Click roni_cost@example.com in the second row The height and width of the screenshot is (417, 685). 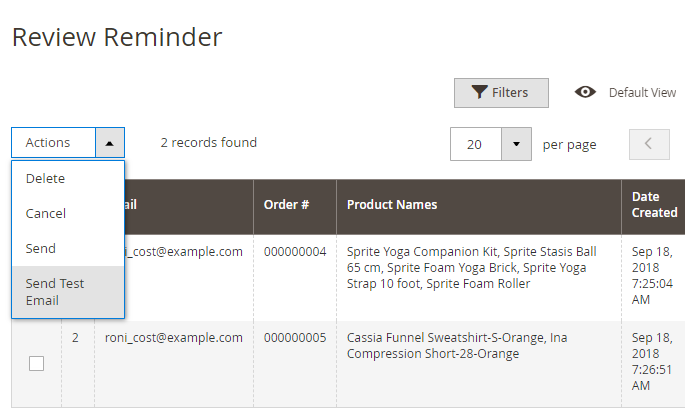(174, 338)
